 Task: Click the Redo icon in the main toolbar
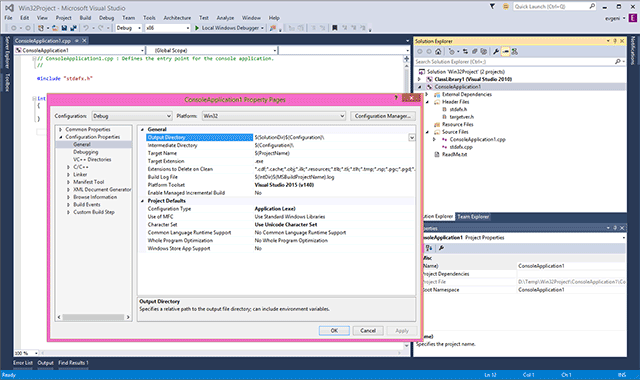tap(100, 28)
